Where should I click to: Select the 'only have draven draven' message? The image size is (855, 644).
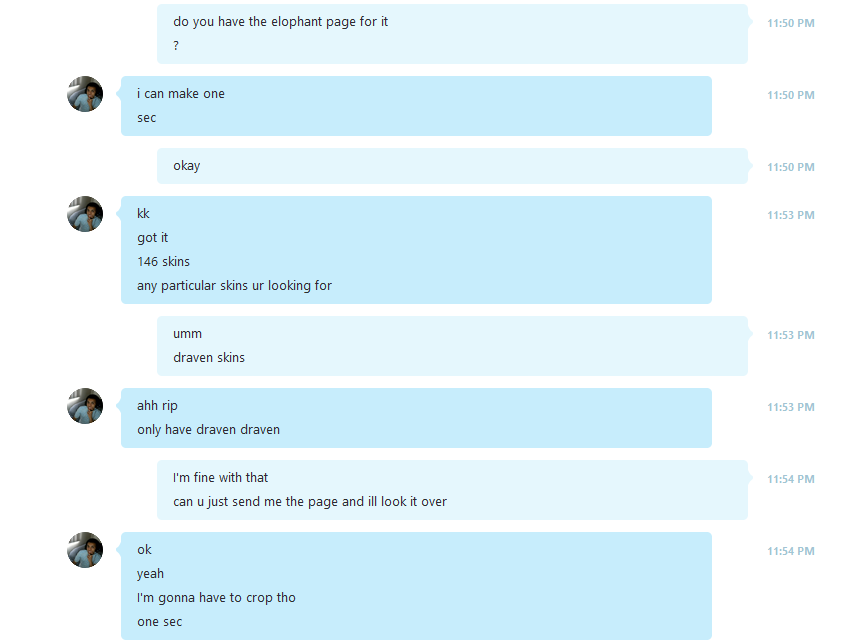click(208, 430)
